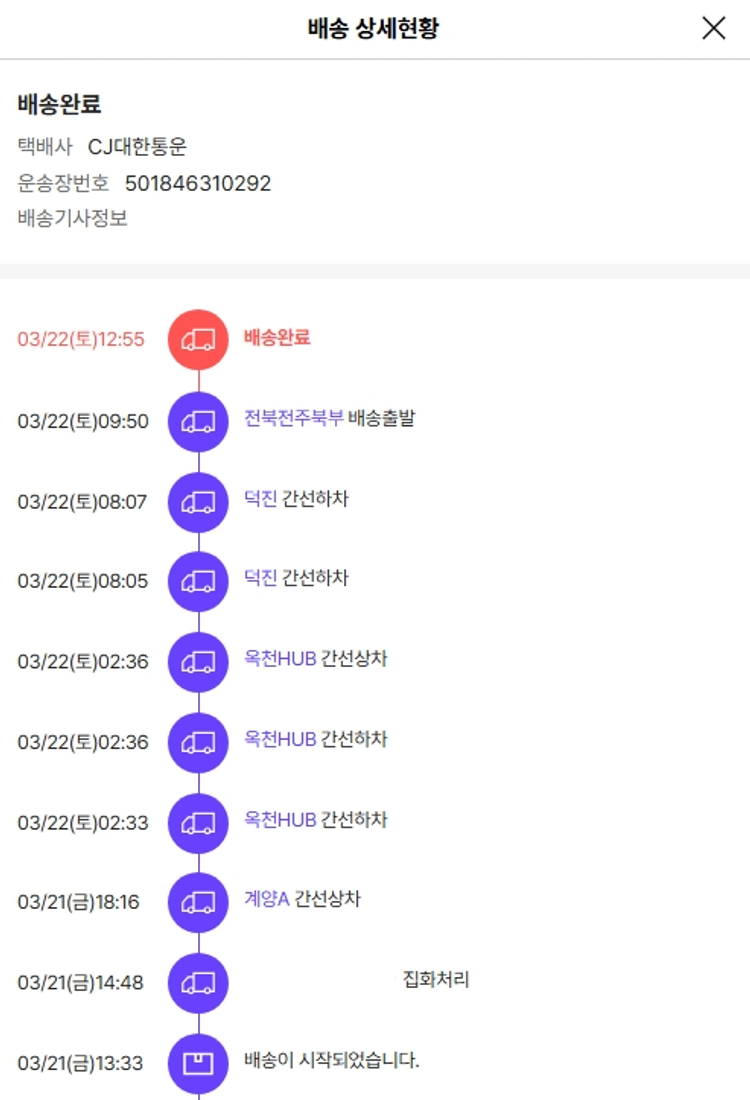Open the 전북전주북부 branch link
750x1100 pixels.
tap(294, 419)
